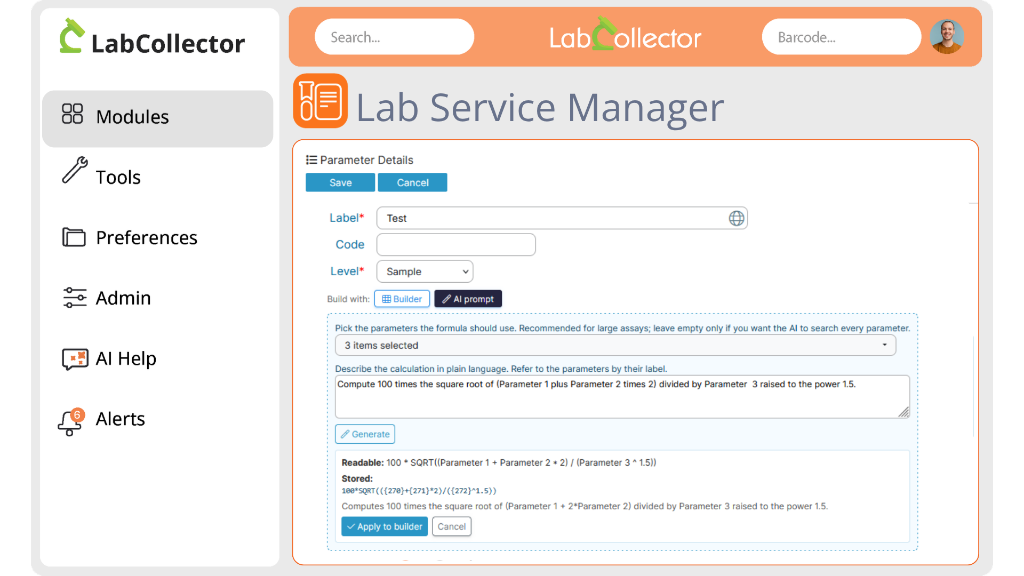Screen dimensions: 1024x576
Task: Click the Alerts bell icon with badge
Action: click(71, 421)
